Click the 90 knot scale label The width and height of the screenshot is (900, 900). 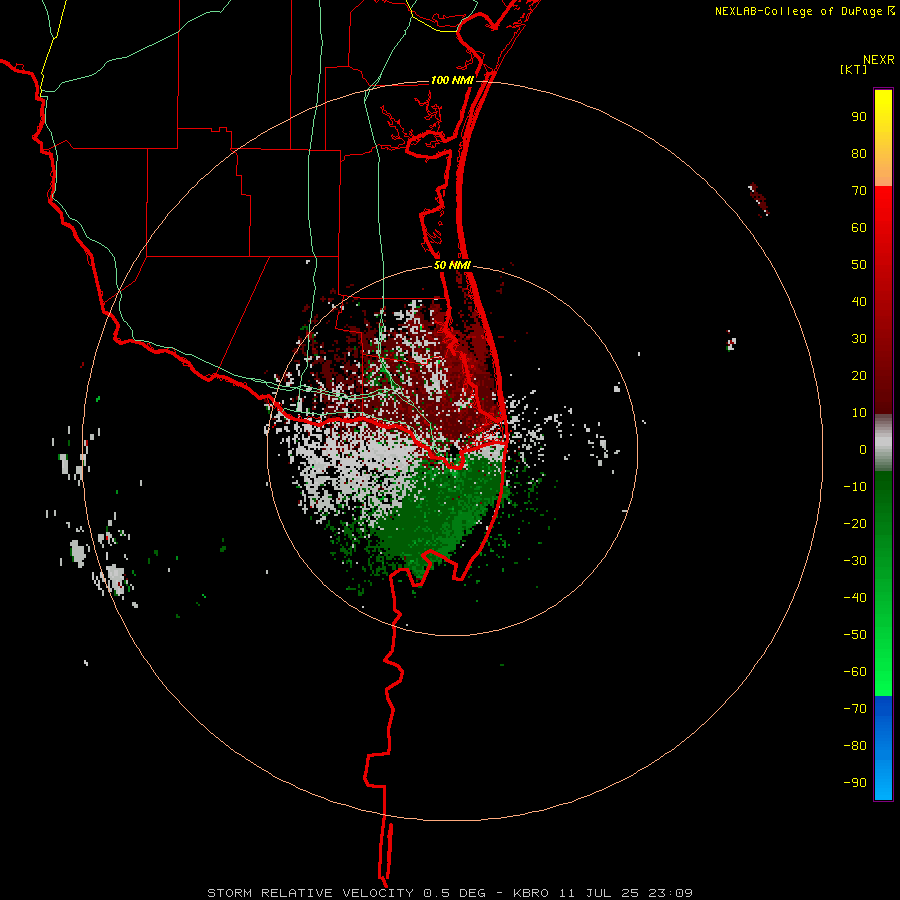[859, 117]
